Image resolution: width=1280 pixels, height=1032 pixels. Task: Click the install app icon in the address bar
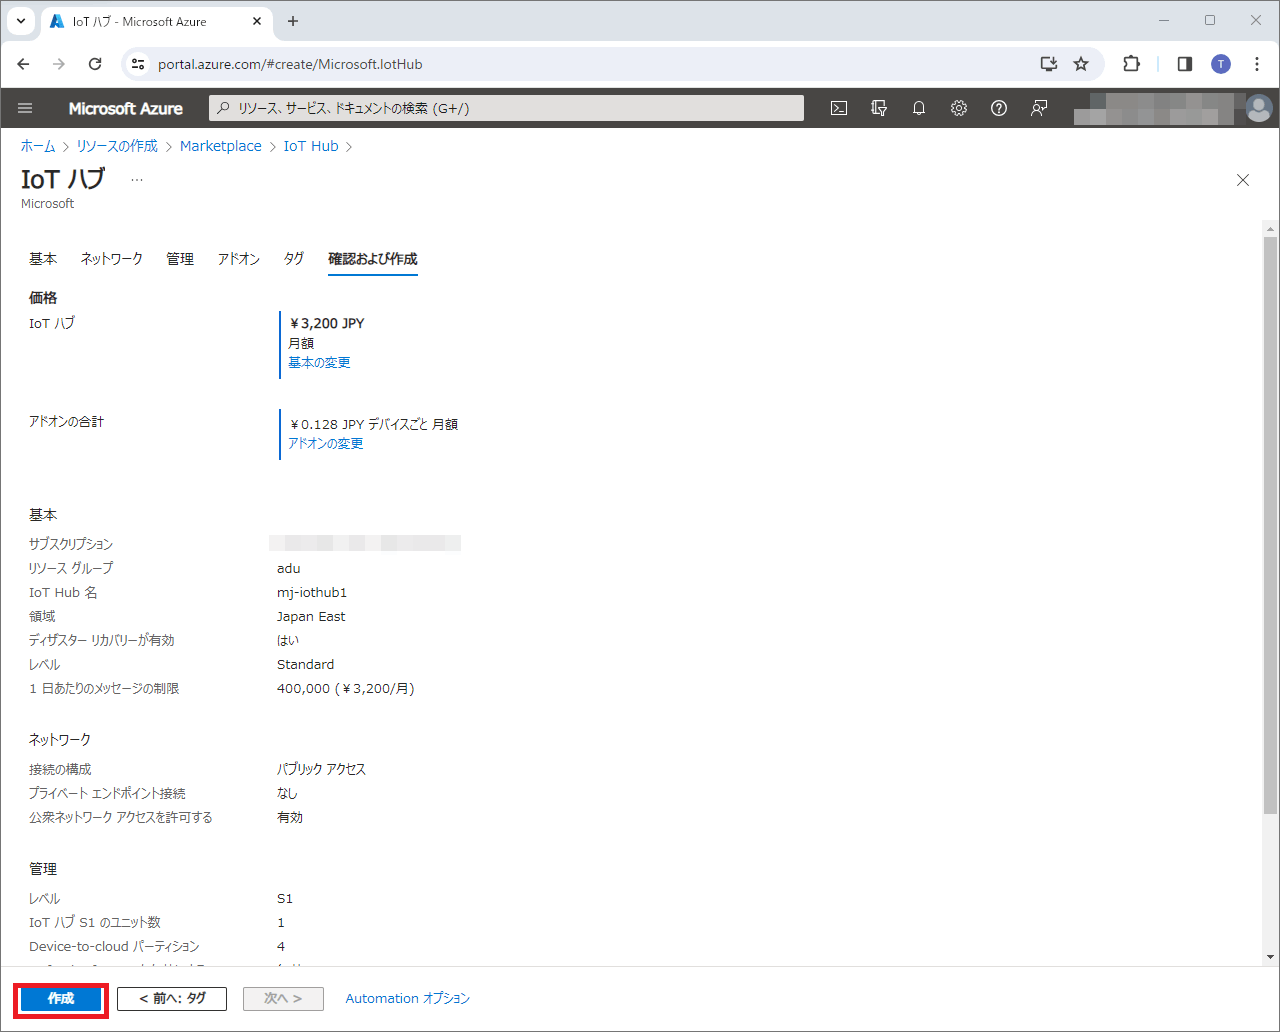(1049, 64)
